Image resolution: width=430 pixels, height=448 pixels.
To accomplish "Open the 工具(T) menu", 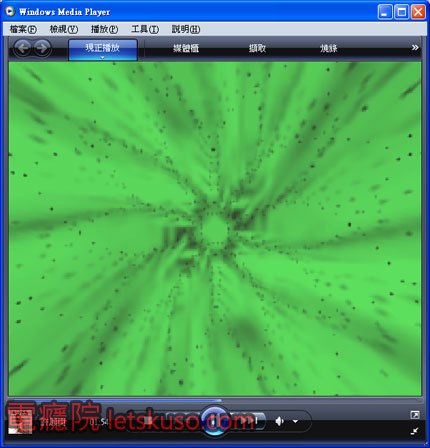I will [x=145, y=29].
